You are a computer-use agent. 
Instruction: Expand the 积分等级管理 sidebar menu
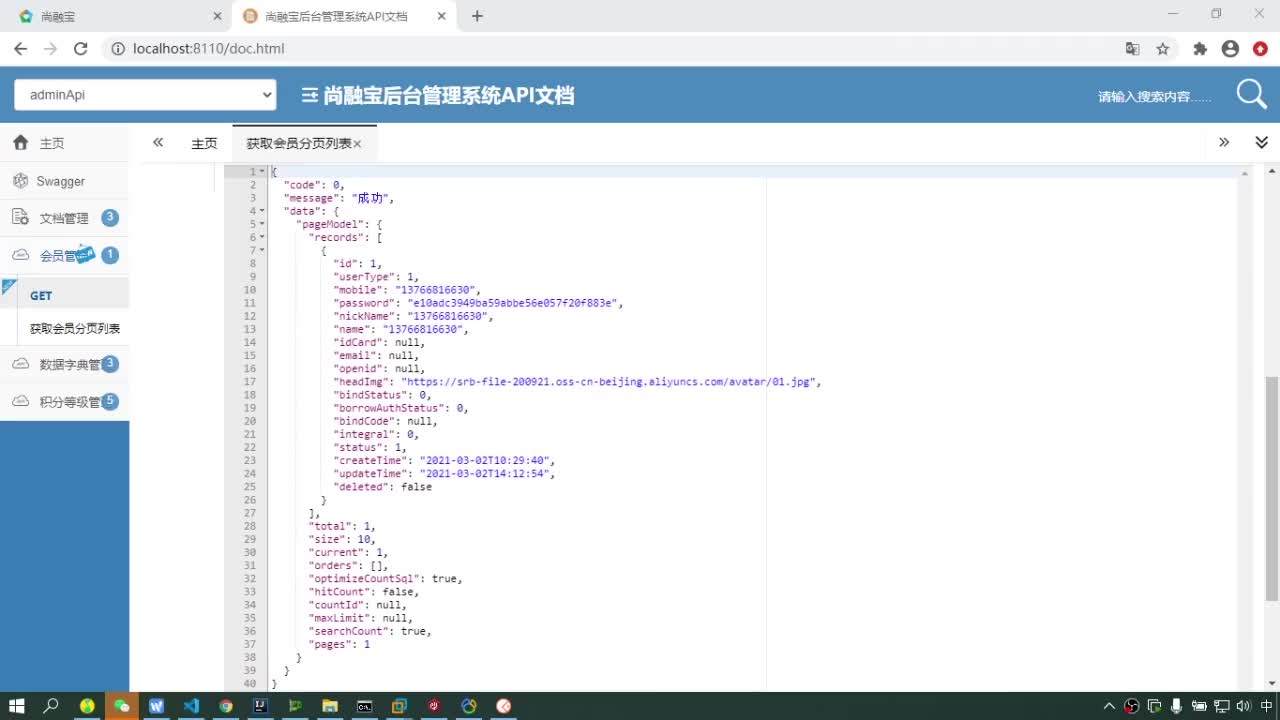(64, 401)
